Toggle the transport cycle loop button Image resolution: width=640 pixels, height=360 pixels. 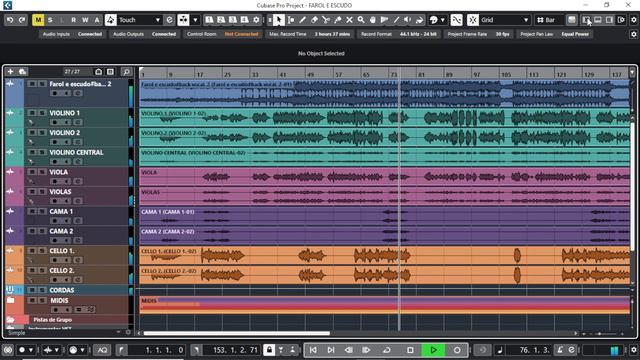(x=387, y=350)
